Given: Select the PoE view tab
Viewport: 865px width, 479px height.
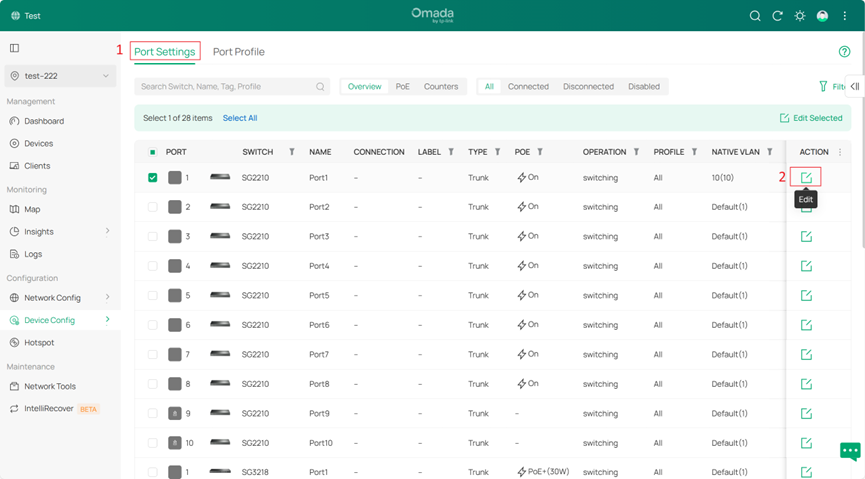Looking at the screenshot, I should tap(402, 87).
